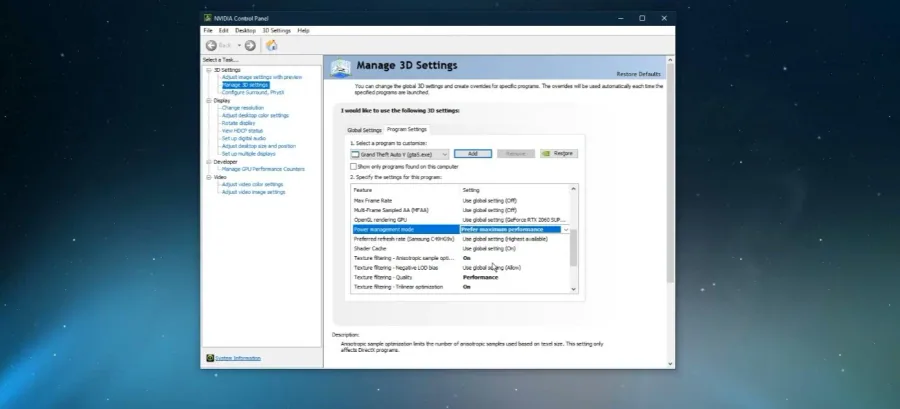Click the Home toolbar icon
The image size is (900, 409).
coord(272,45)
